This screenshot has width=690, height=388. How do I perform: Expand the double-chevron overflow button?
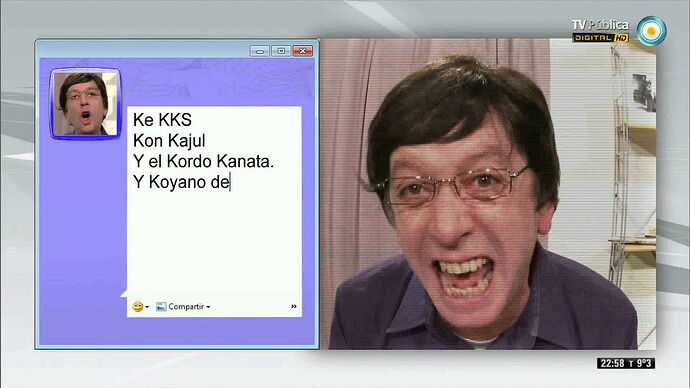pos(294,306)
